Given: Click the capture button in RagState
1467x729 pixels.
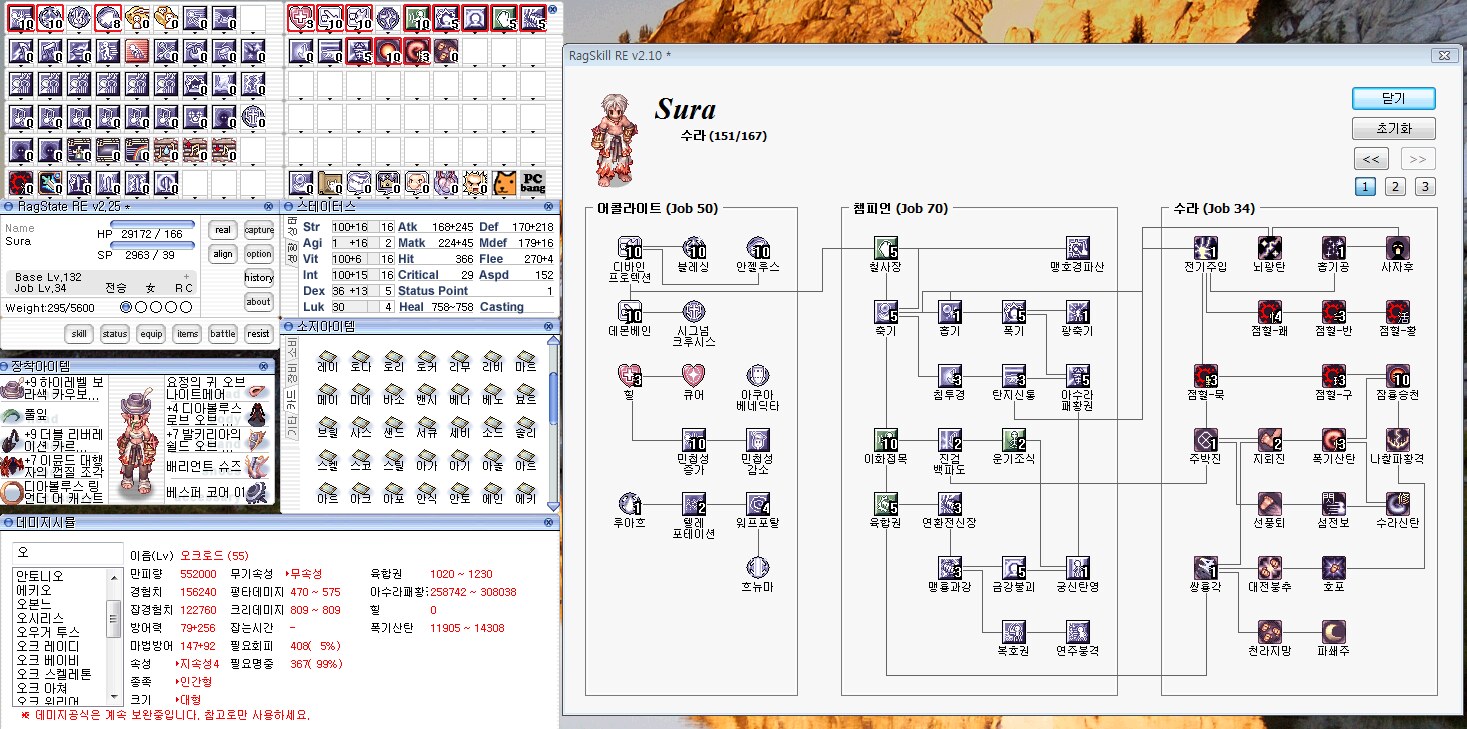Looking at the screenshot, I should click(x=259, y=230).
